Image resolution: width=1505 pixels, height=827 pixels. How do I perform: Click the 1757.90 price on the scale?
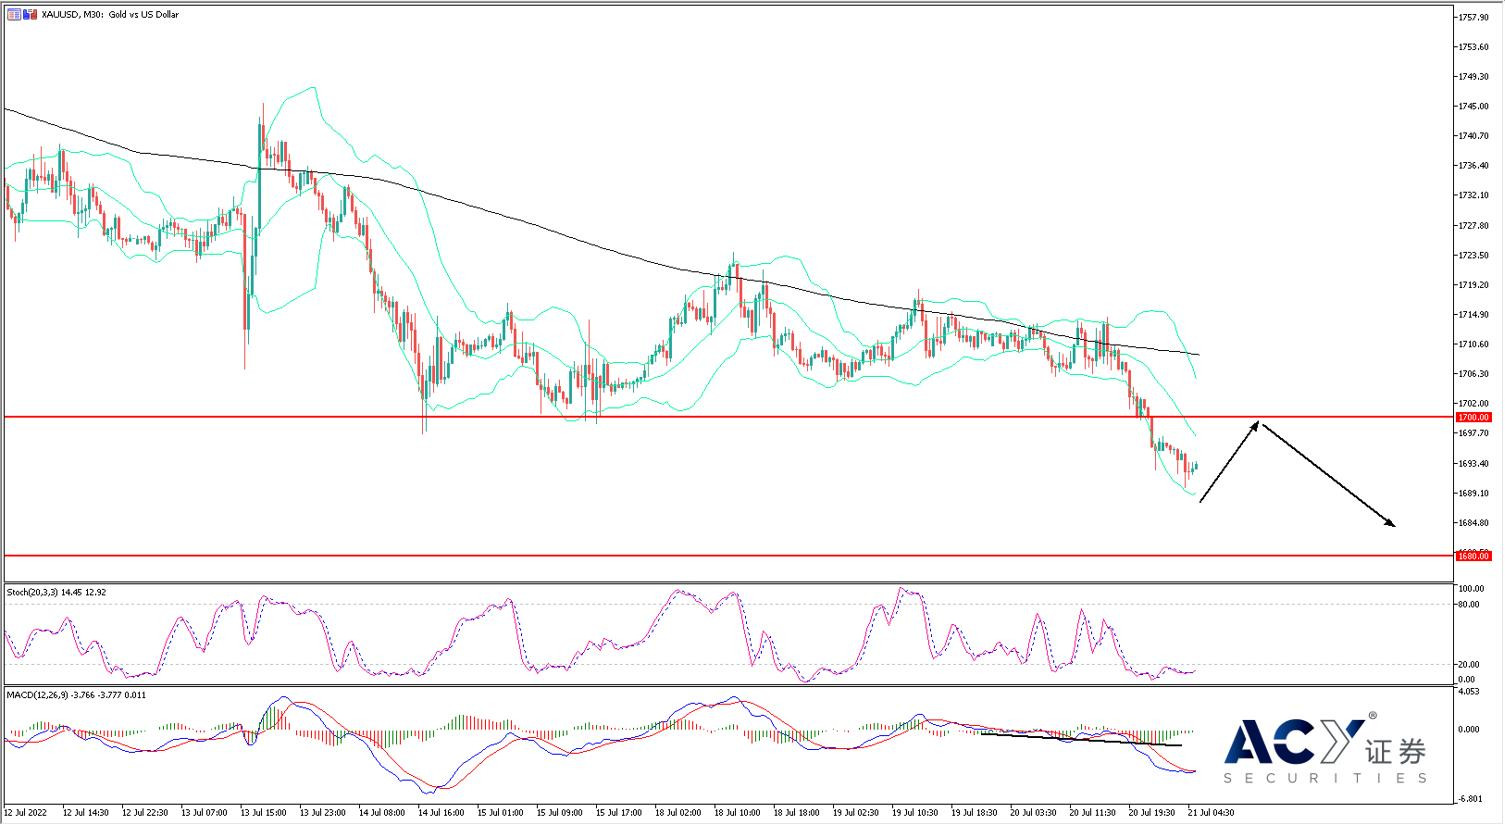[1475, 17]
